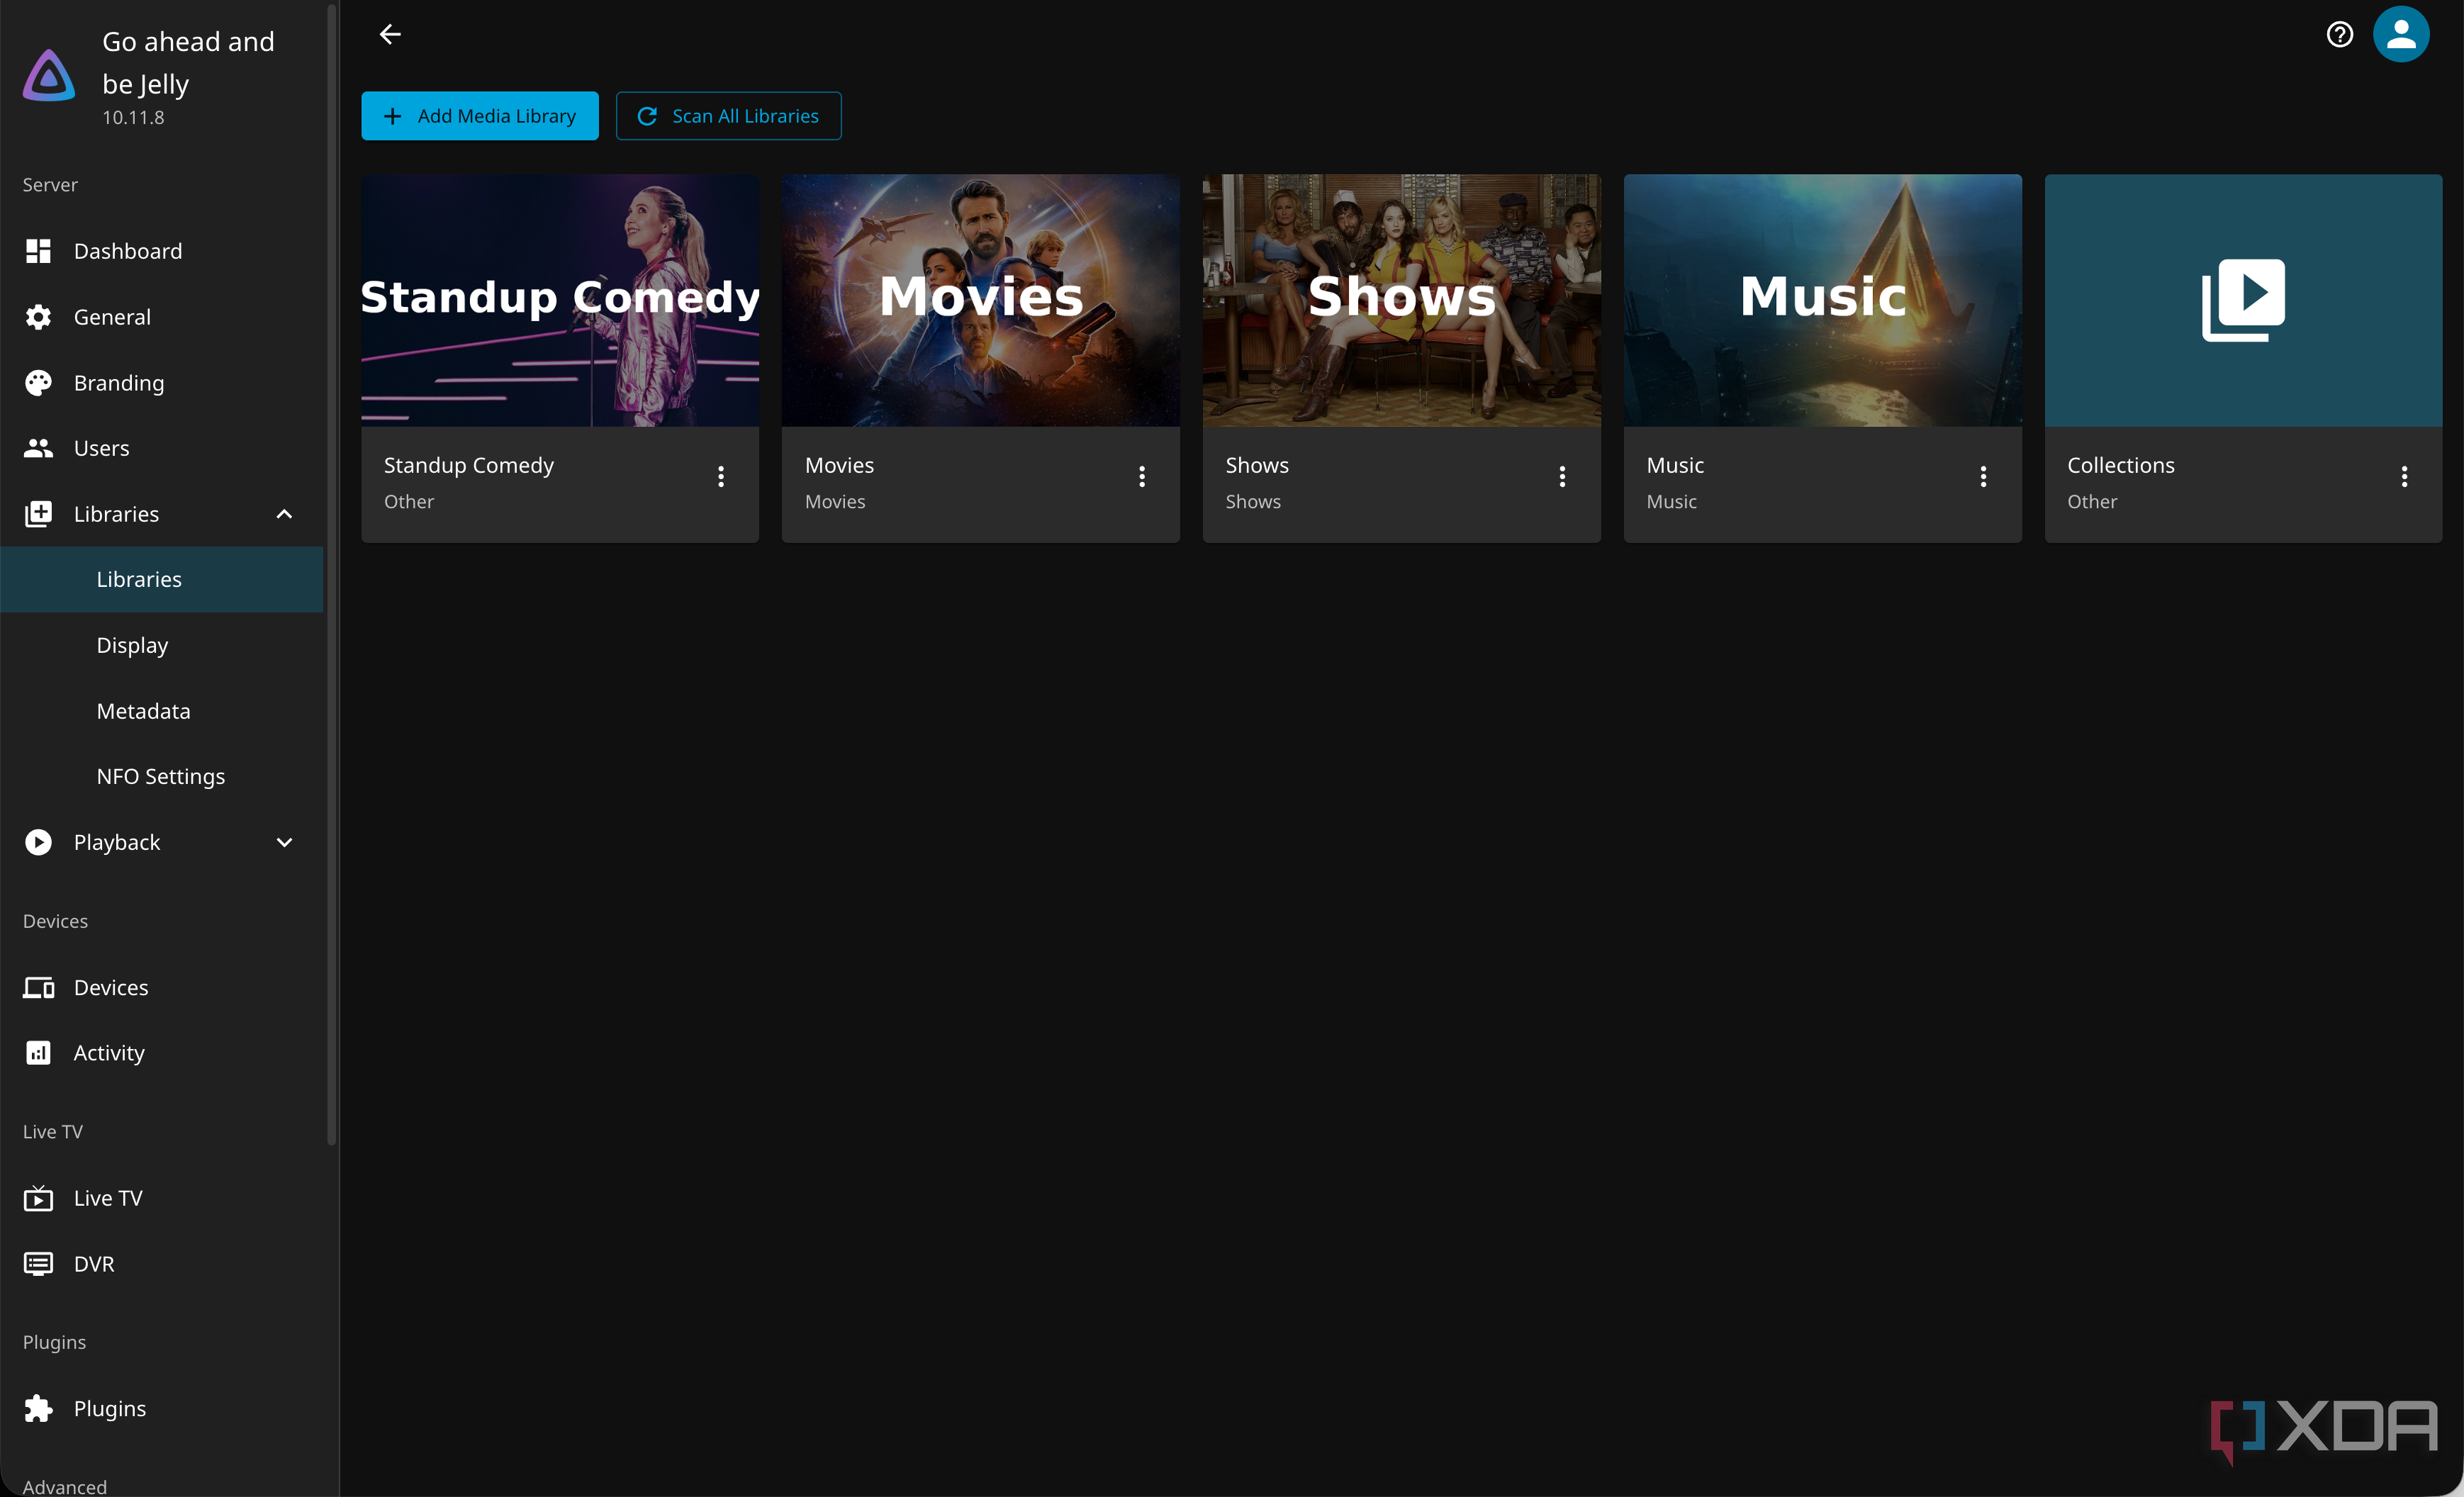Click the Jellyfin logo icon

click(x=49, y=76)
